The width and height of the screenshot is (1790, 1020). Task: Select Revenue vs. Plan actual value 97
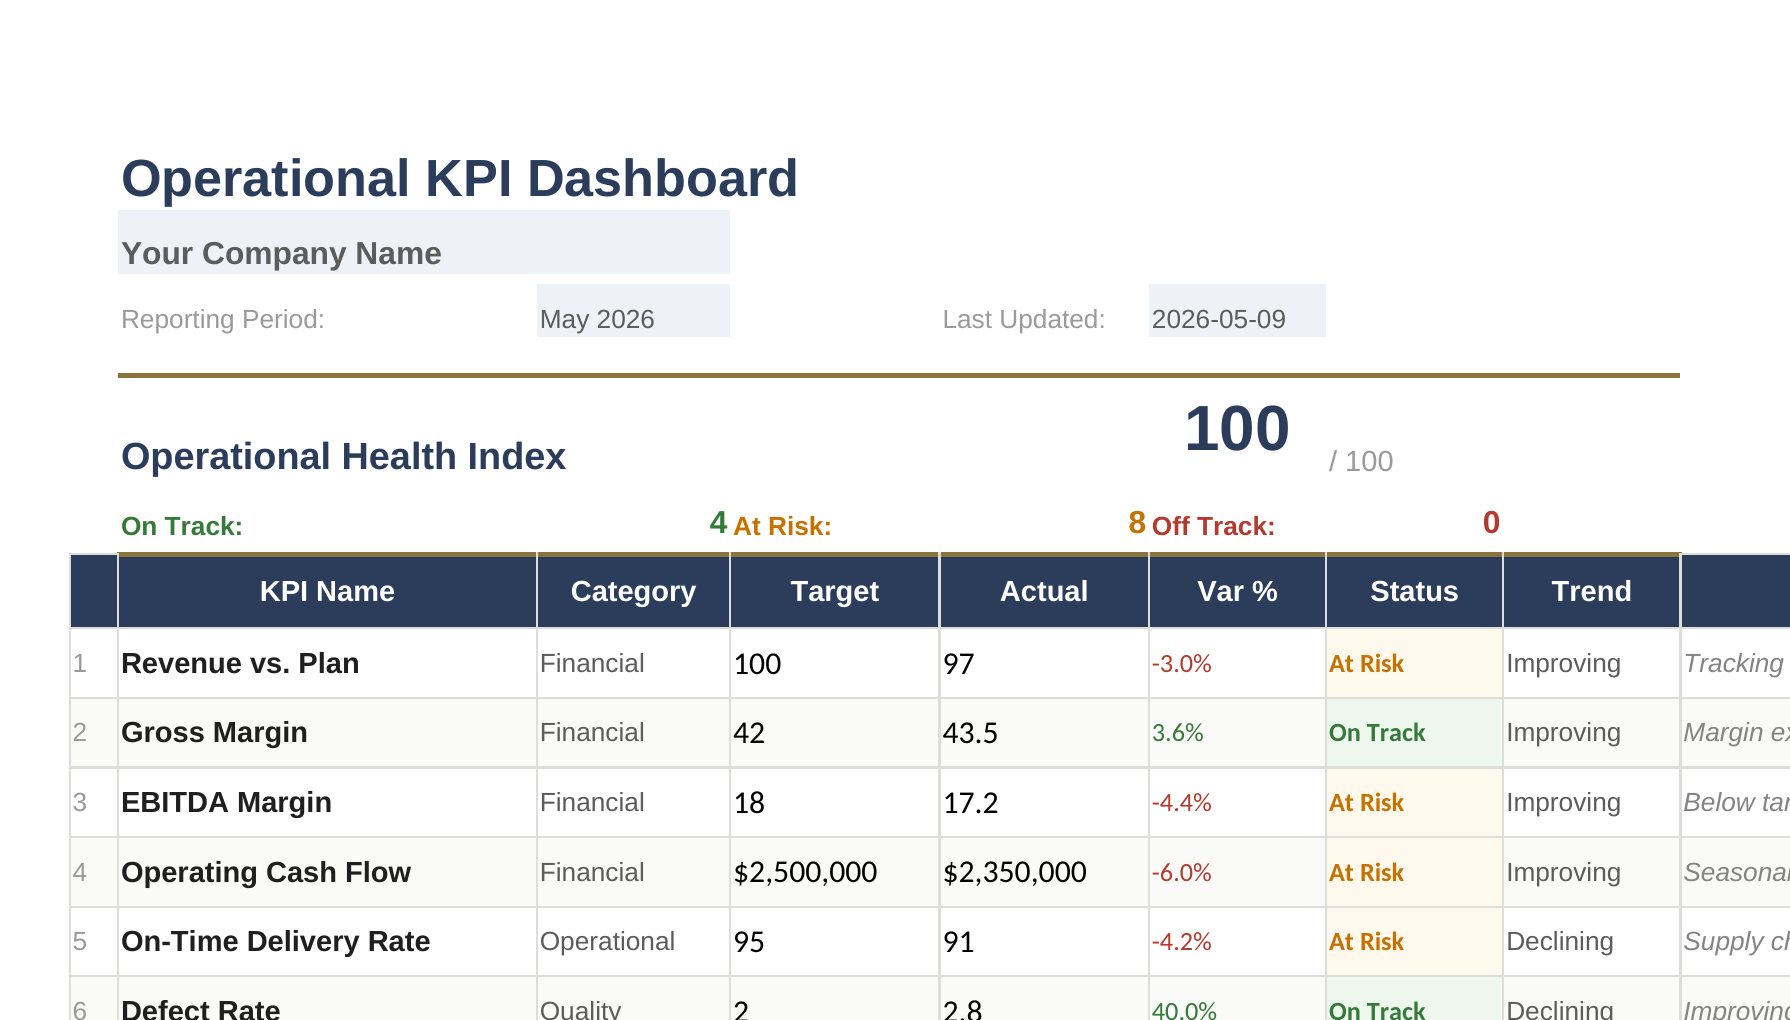[1044, 663]
